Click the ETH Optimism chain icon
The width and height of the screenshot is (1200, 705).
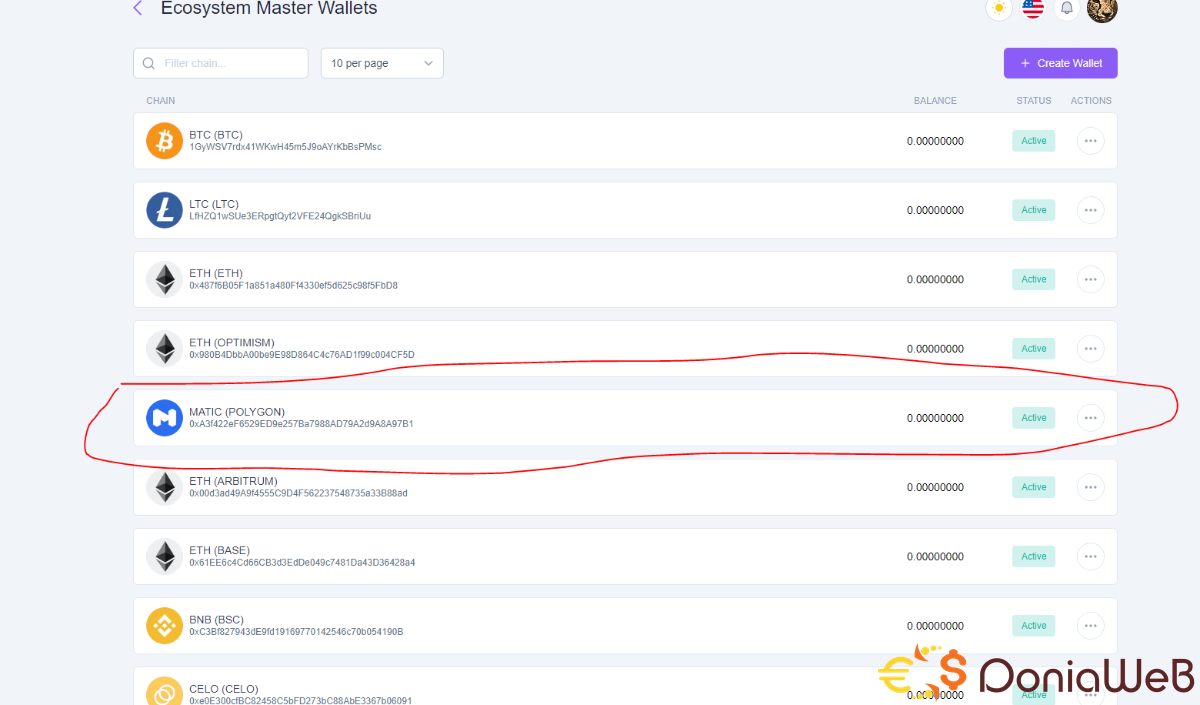[x=165, y=349]
